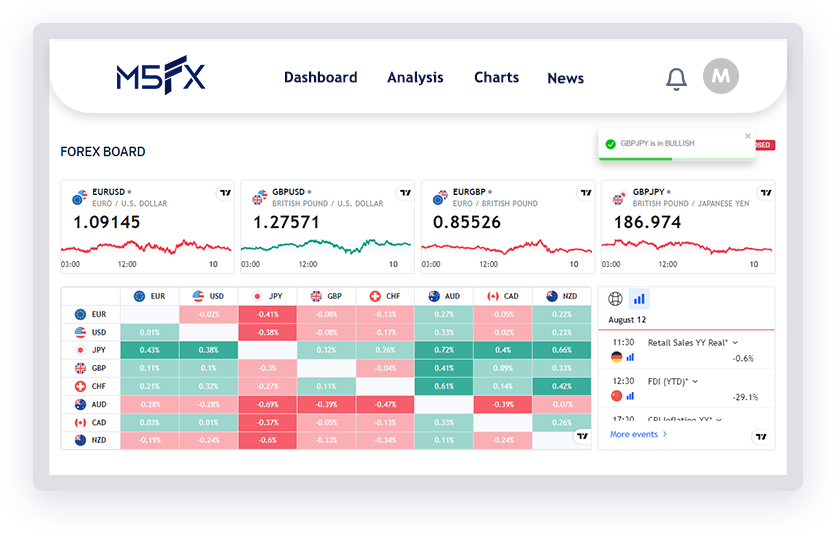Click TradingView logo on GBPJPY card

[x=765, y=193]
